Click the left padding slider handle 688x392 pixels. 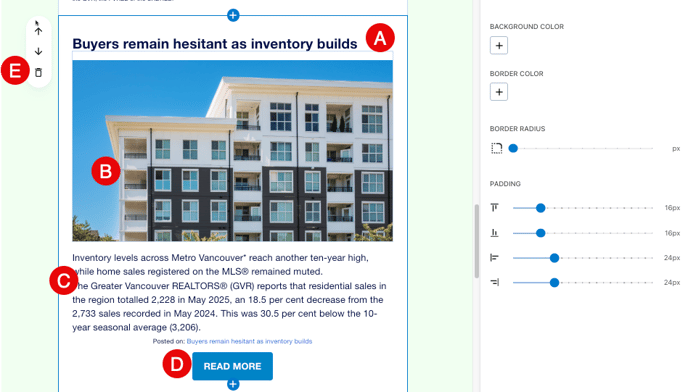pos(554,258)
